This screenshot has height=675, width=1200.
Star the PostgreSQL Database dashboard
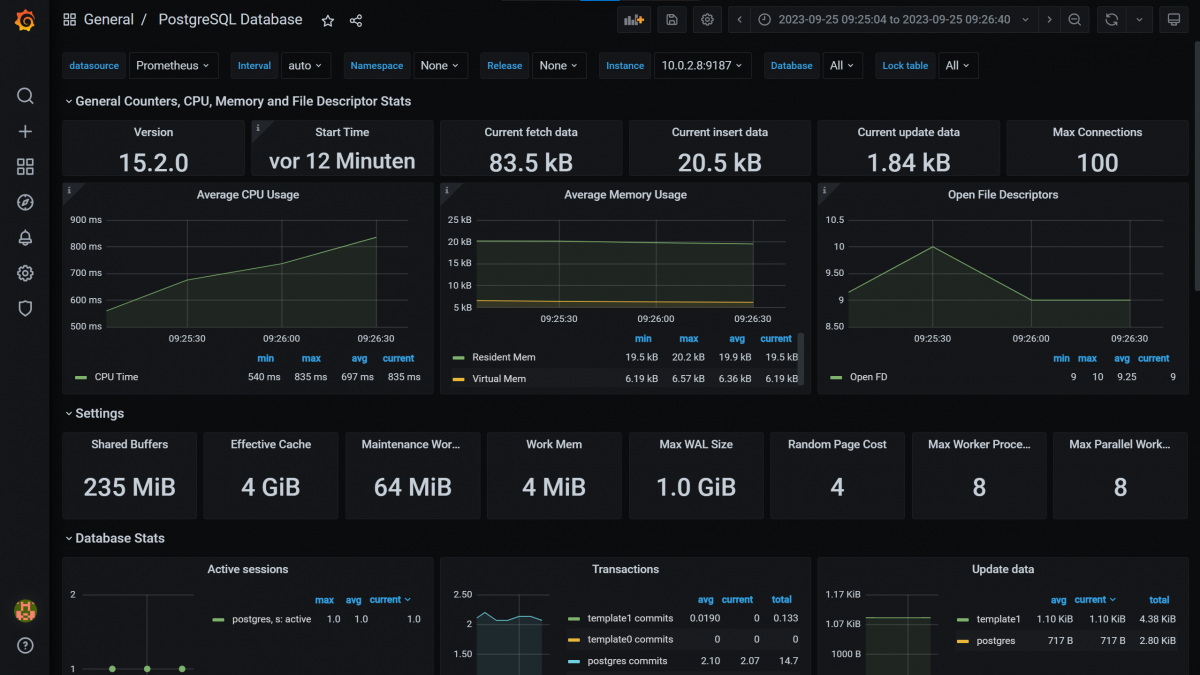coord(327,19)
